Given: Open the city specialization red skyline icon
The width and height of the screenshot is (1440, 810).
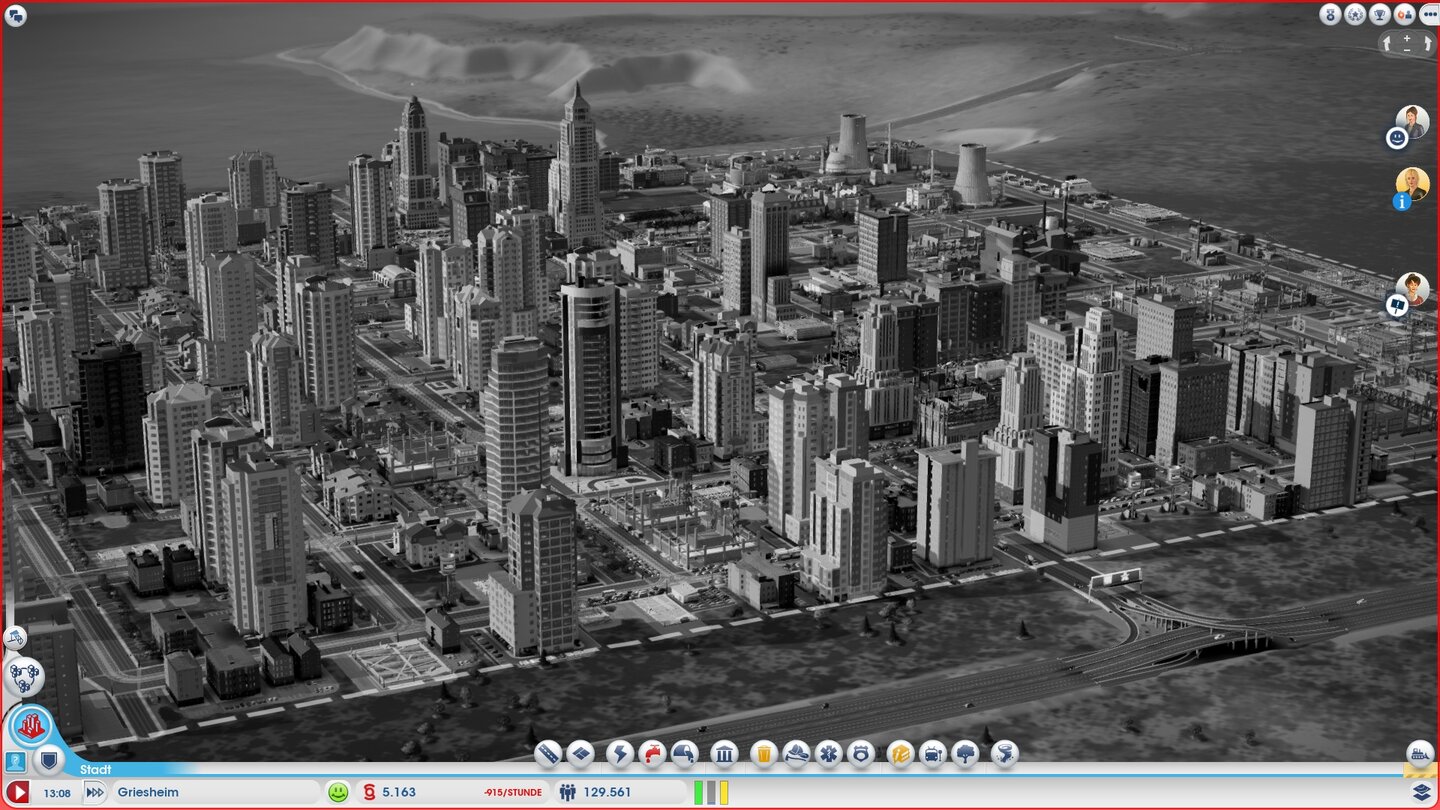Looking at the screenshot, I should click(31, 726).
